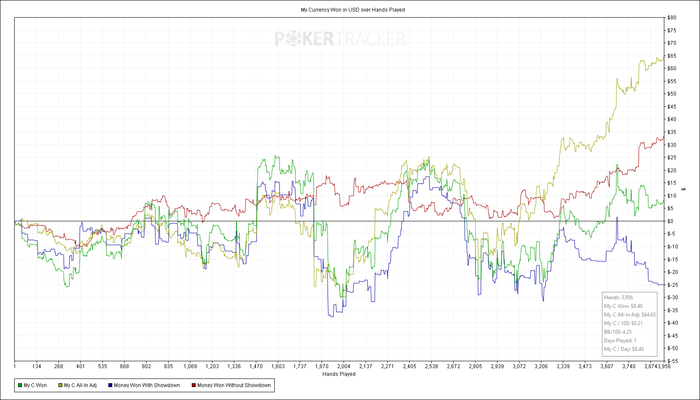Click the blue Money Won With Showdown swatch

click(110, 385)
